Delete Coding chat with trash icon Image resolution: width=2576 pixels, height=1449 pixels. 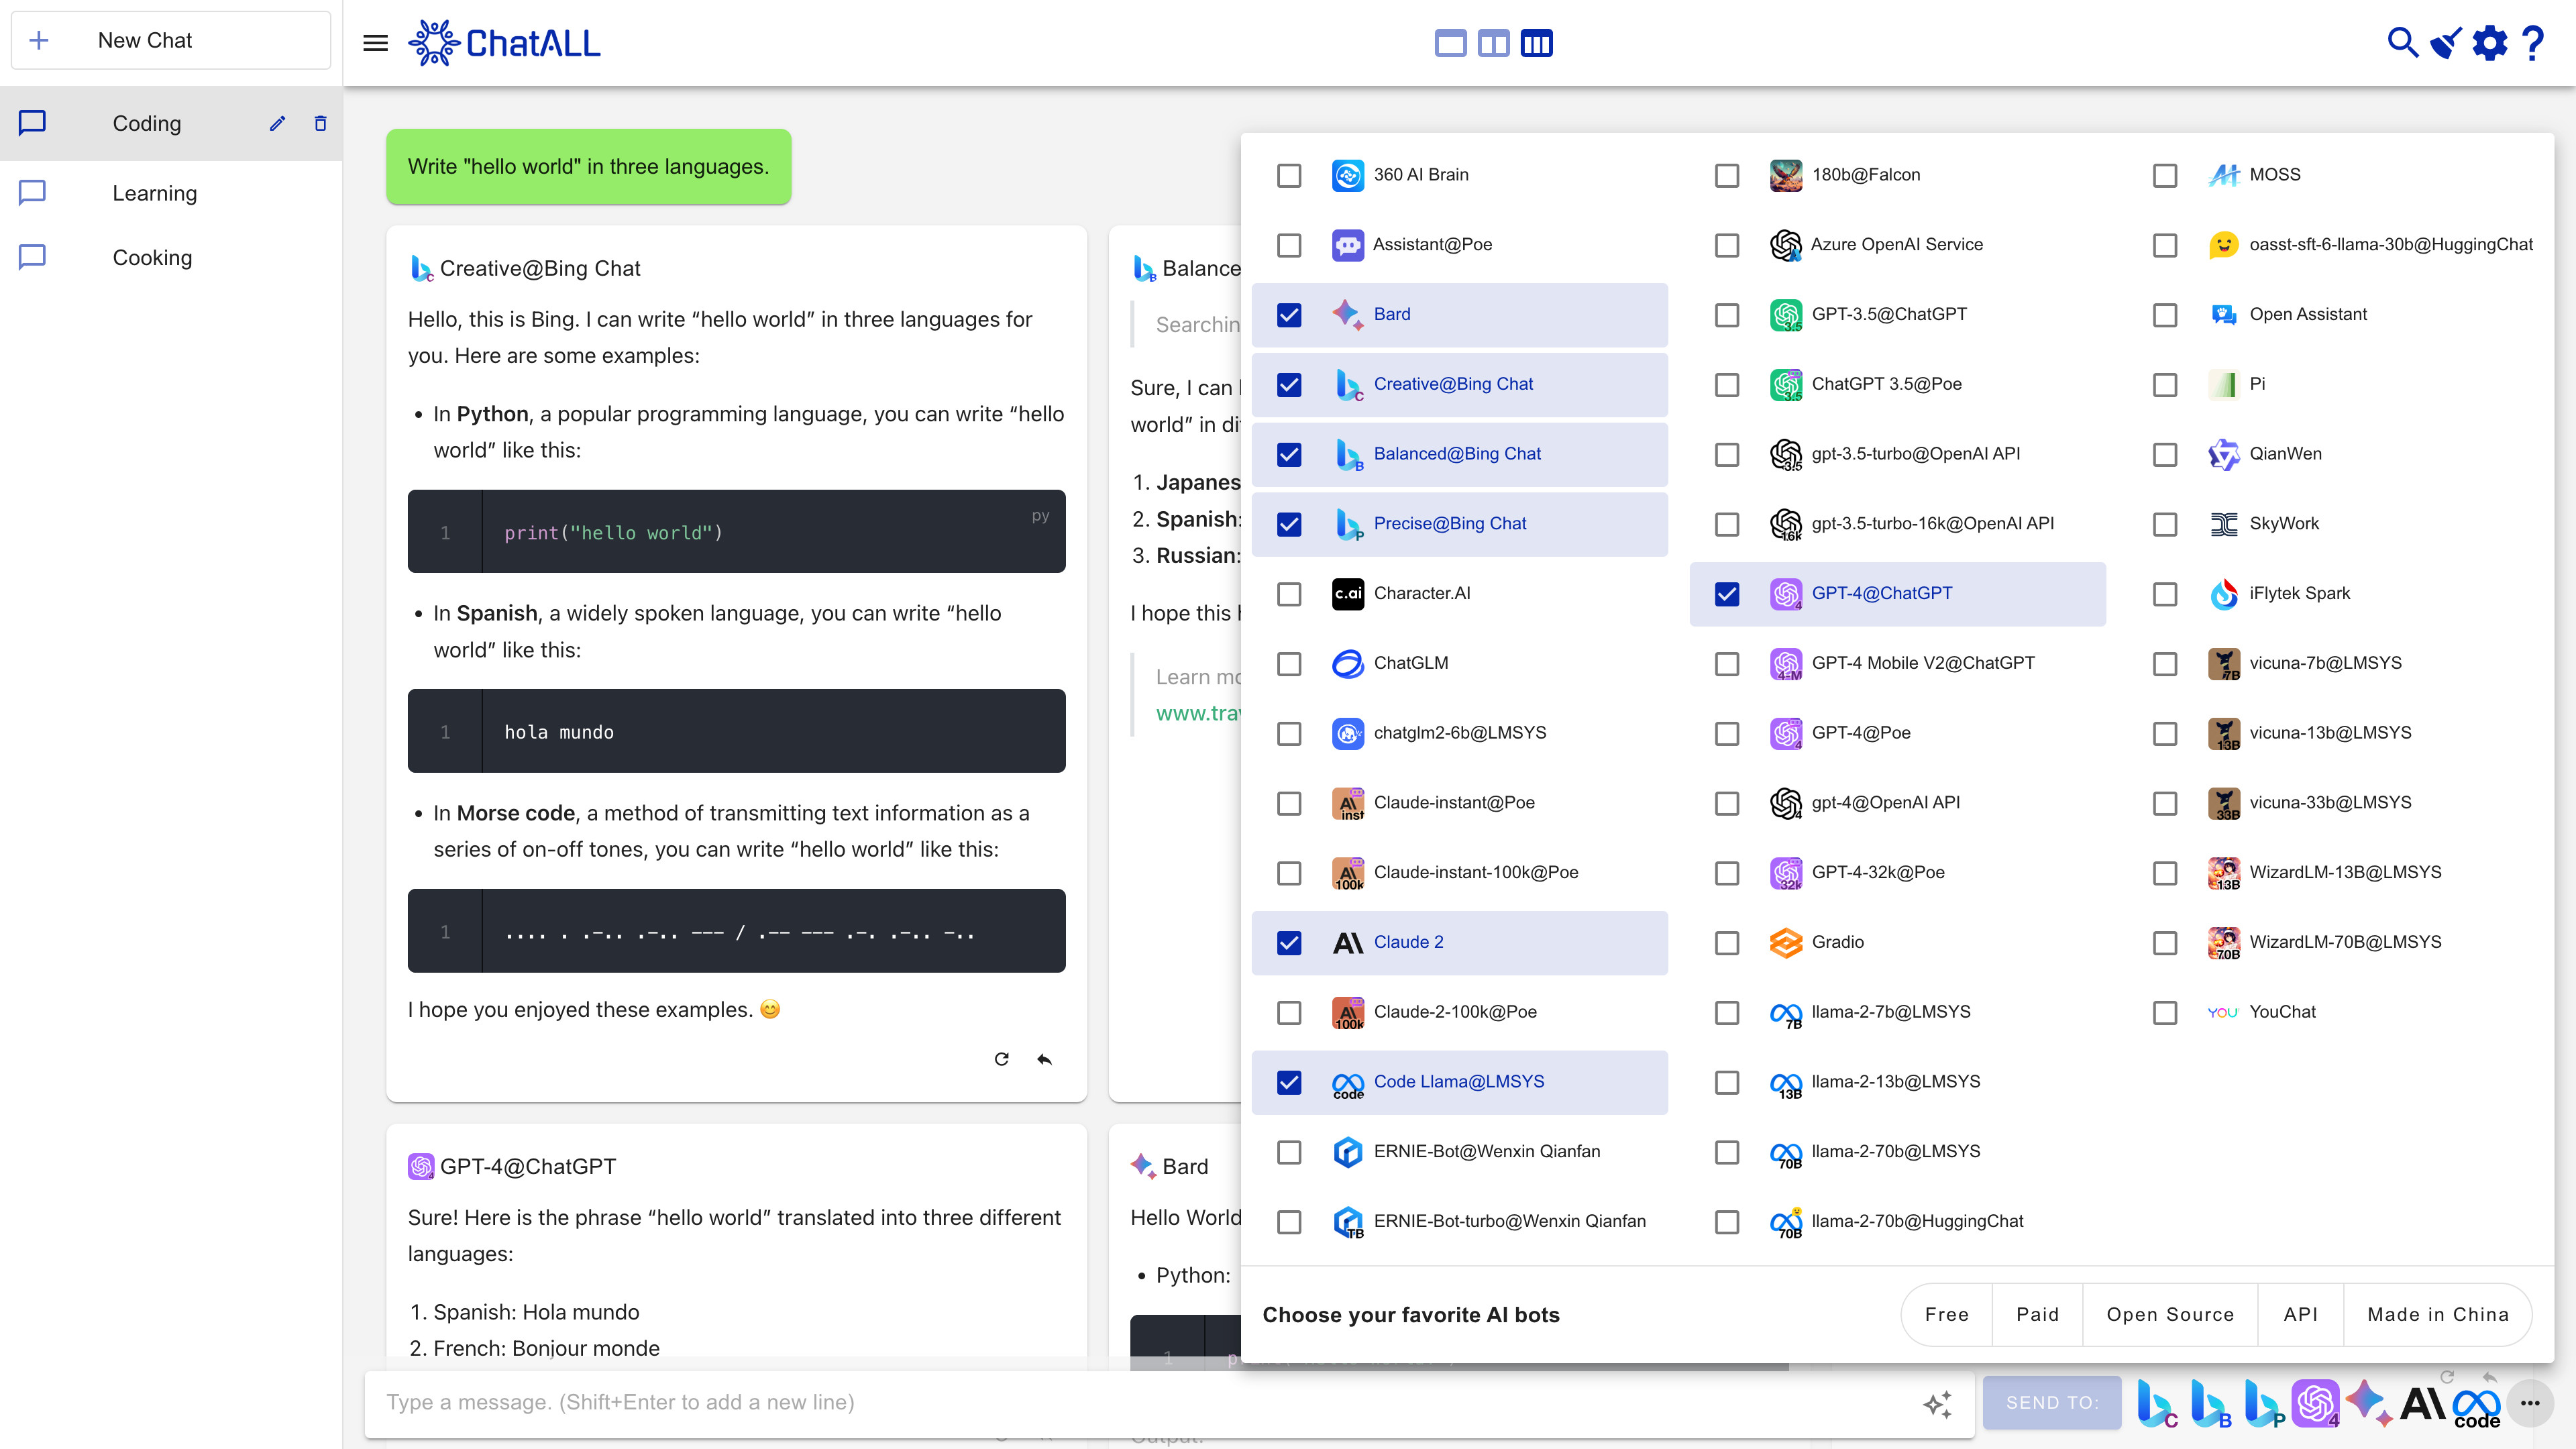pos(320,123)
